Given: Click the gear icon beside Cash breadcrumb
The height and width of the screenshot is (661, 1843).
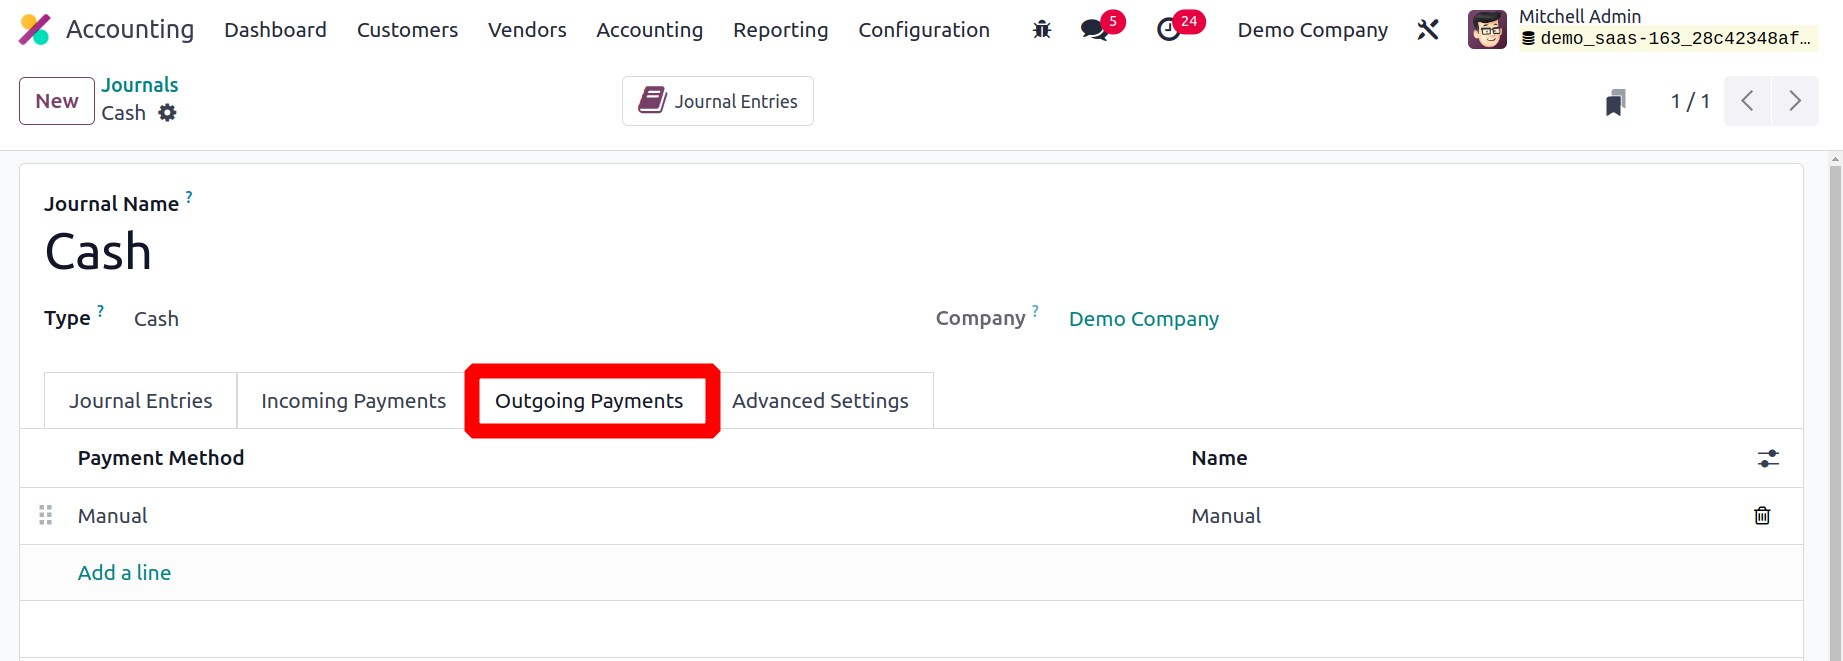Looking at the screenshot, I should tap(168, 113).
